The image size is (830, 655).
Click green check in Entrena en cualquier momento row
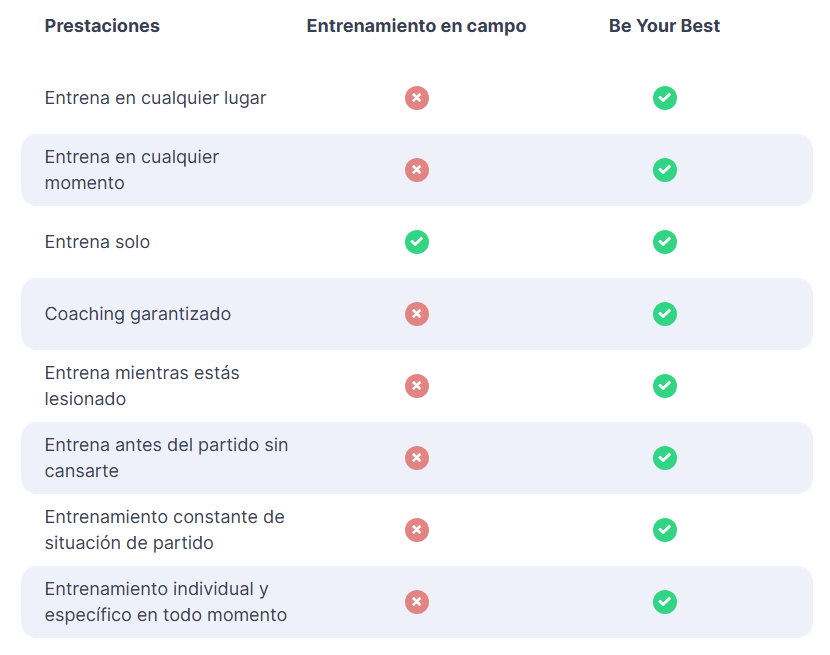(664, 170)
